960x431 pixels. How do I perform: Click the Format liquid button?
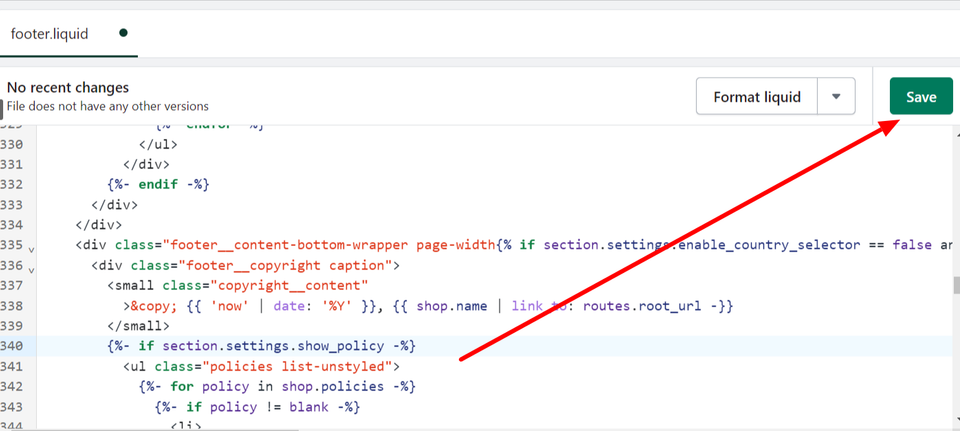coord(757,96)
